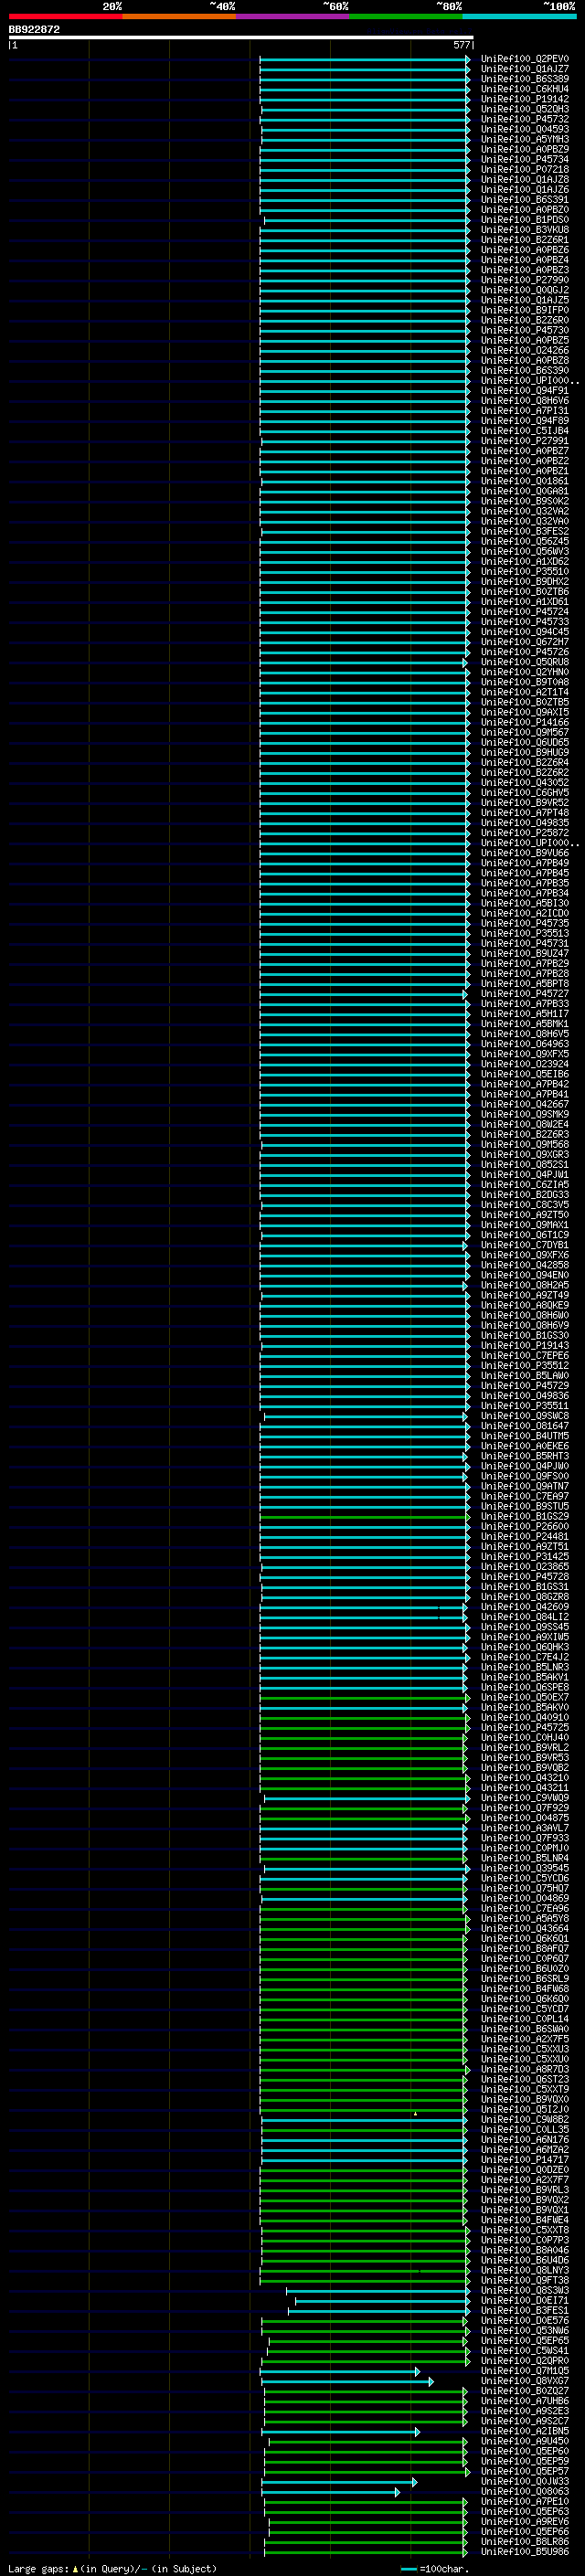Select hit UniRef100_Q9FS00
The width and height of the screenshot is (585, 2576).
point(525,1476)
